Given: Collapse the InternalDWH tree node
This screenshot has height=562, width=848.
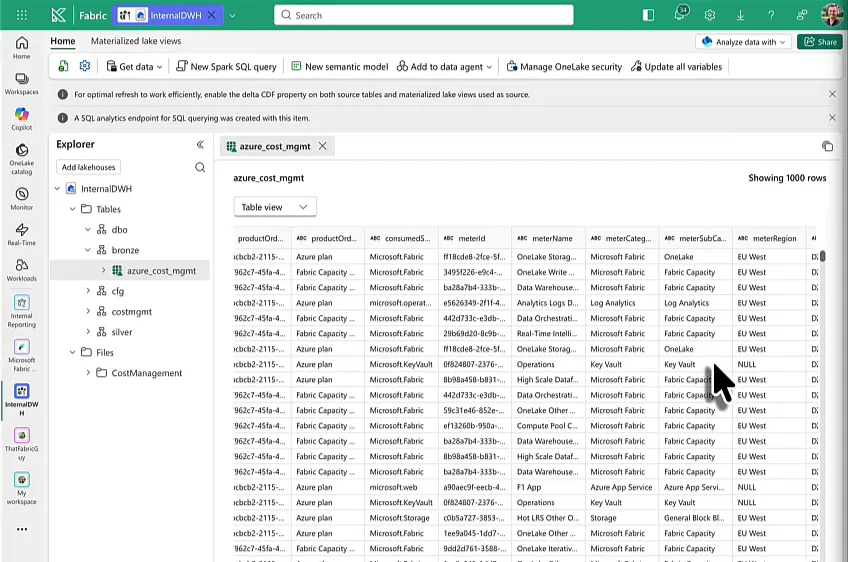Looking at the screenshot, I should [x=57, y=188].
